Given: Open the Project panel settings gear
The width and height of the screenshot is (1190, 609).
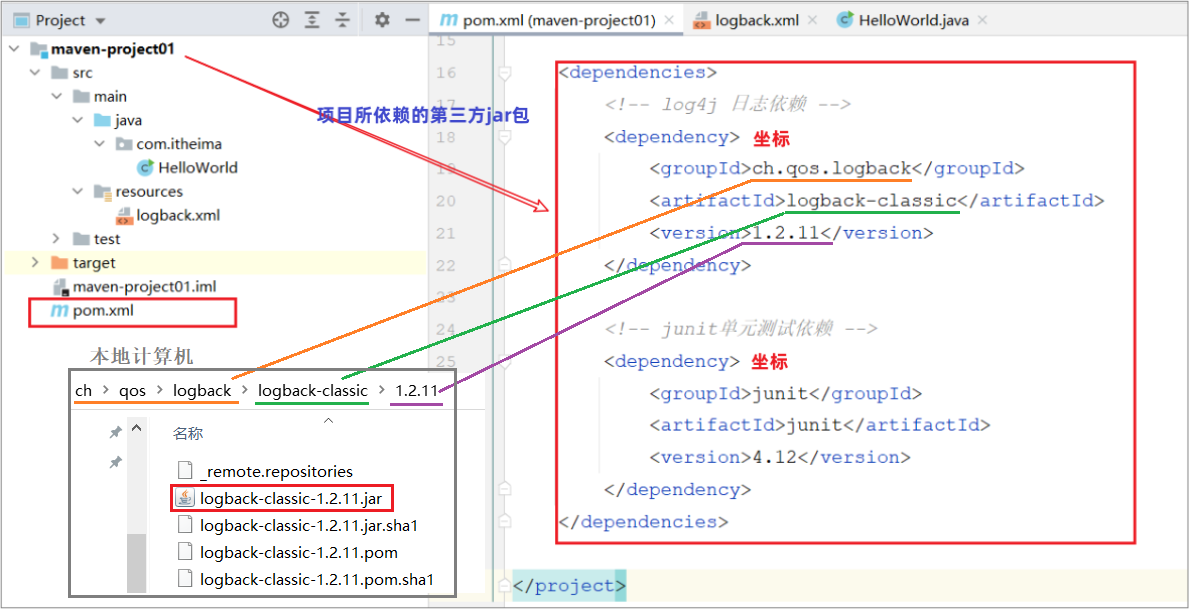Looking at the screenshot, I should tap(382, 19).
